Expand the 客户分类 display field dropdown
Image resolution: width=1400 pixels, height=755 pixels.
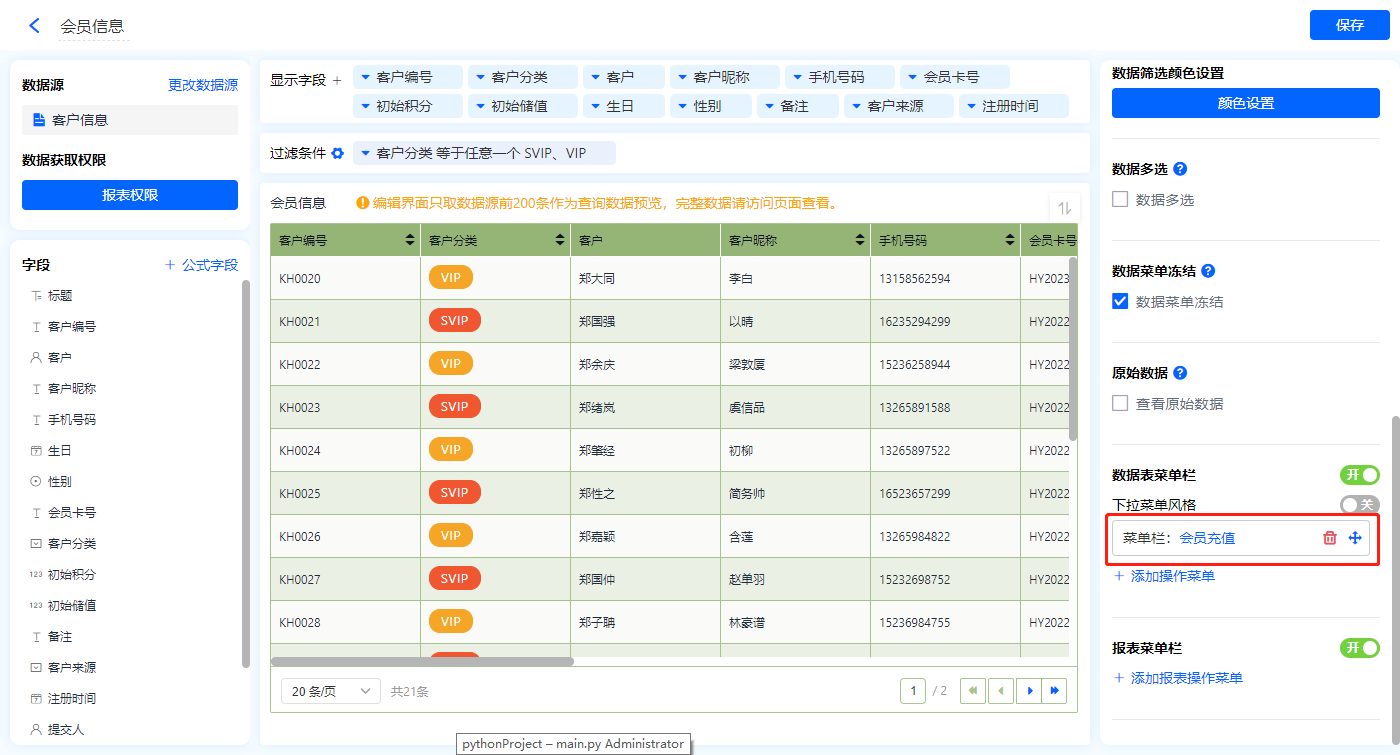(481, 77)
